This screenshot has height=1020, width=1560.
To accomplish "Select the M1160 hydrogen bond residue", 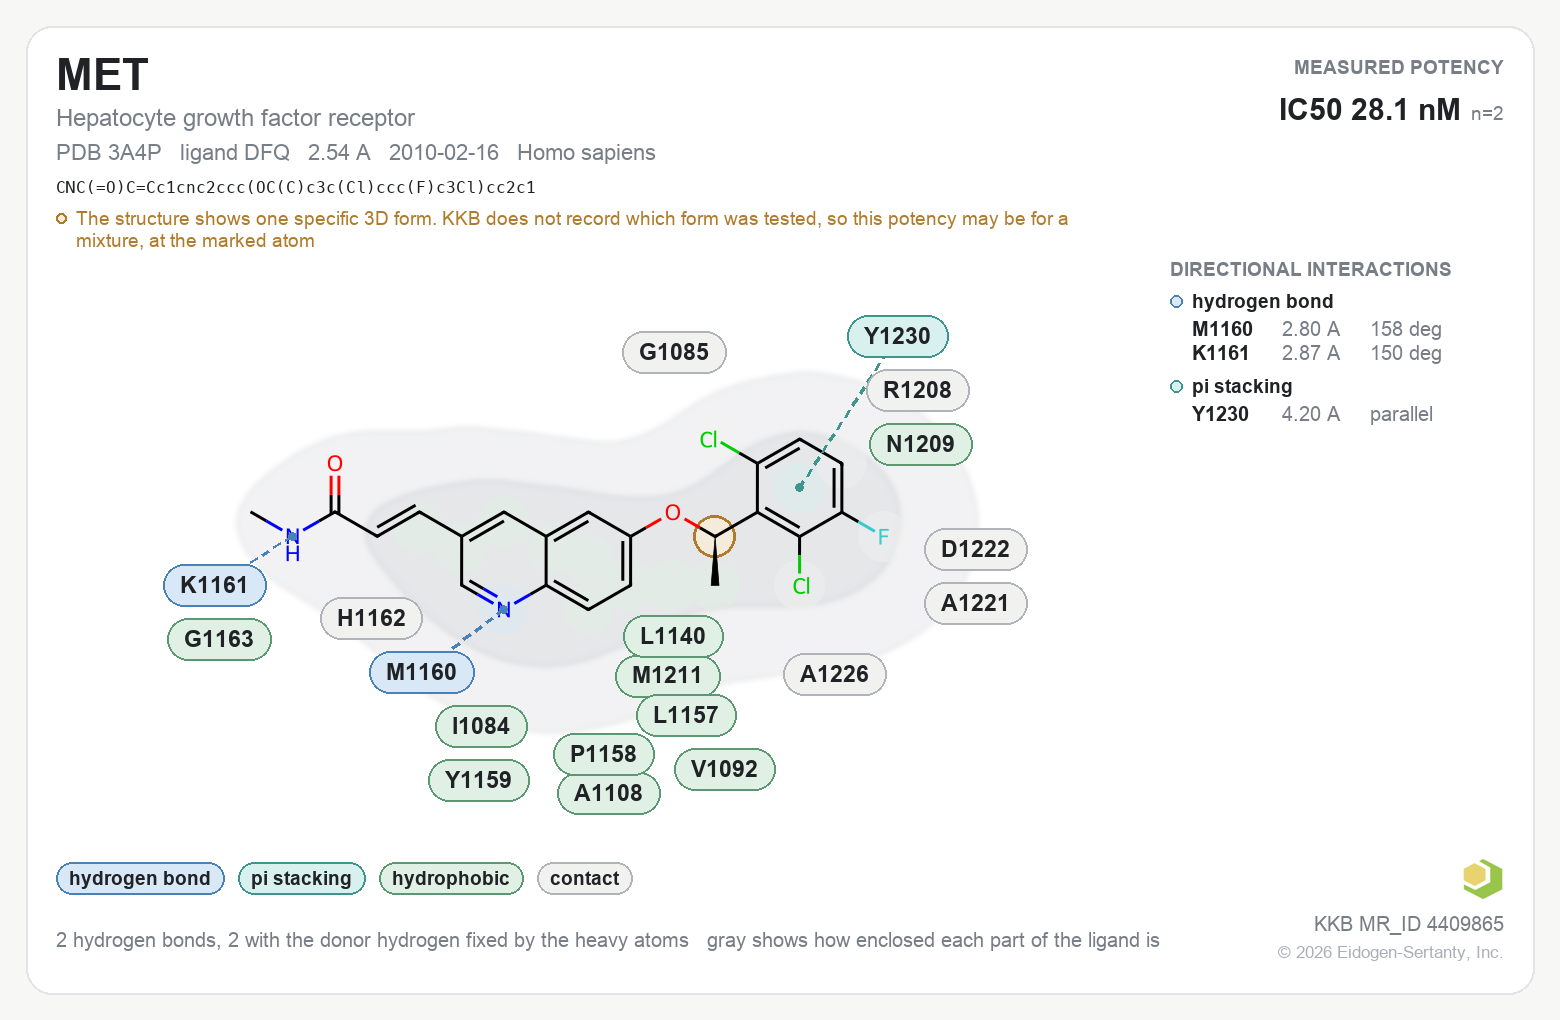I will tap(422, 672).
